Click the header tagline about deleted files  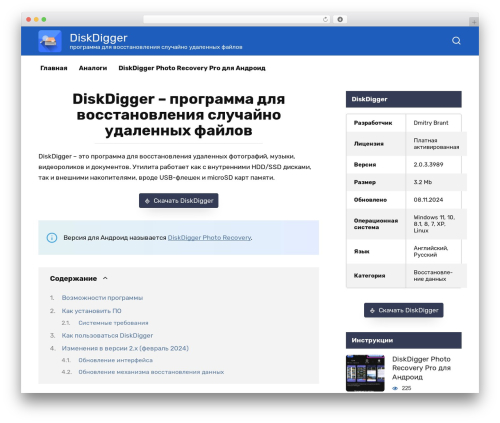156,47
